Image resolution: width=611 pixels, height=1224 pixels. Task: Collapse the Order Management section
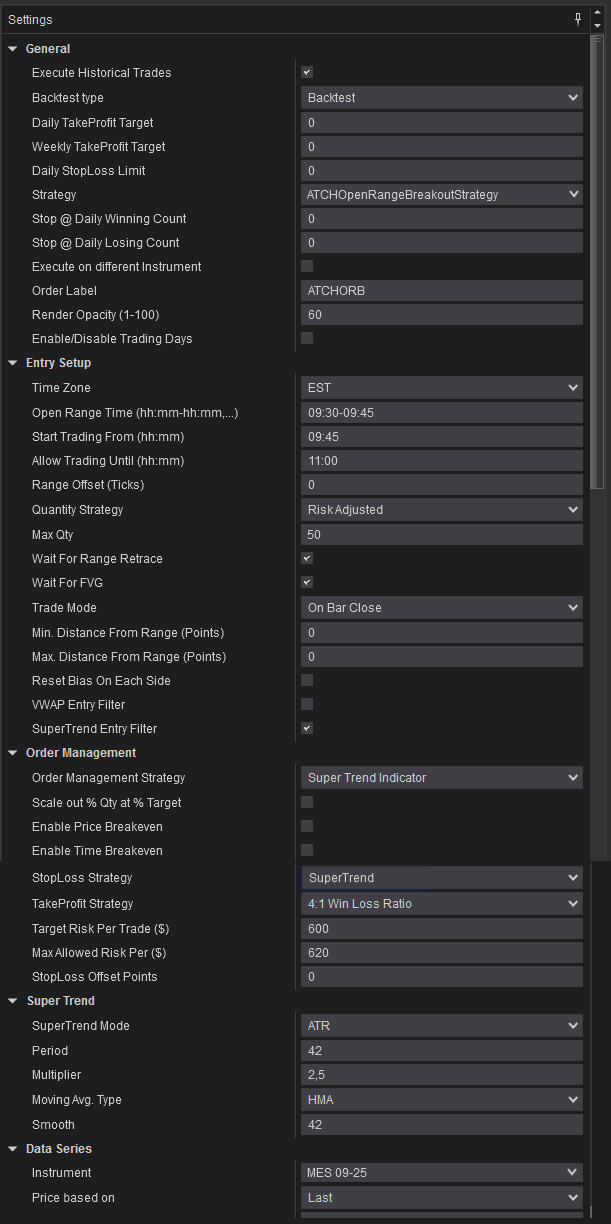[x=13, y=753]
